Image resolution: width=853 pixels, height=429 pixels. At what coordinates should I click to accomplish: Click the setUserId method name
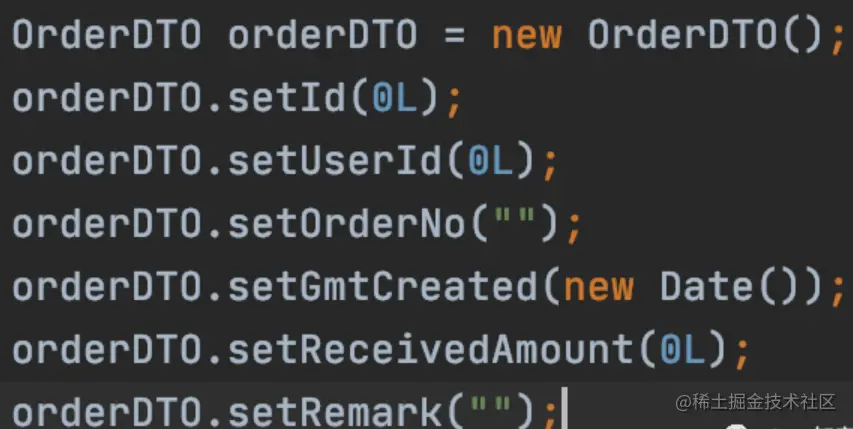[335, 163]
